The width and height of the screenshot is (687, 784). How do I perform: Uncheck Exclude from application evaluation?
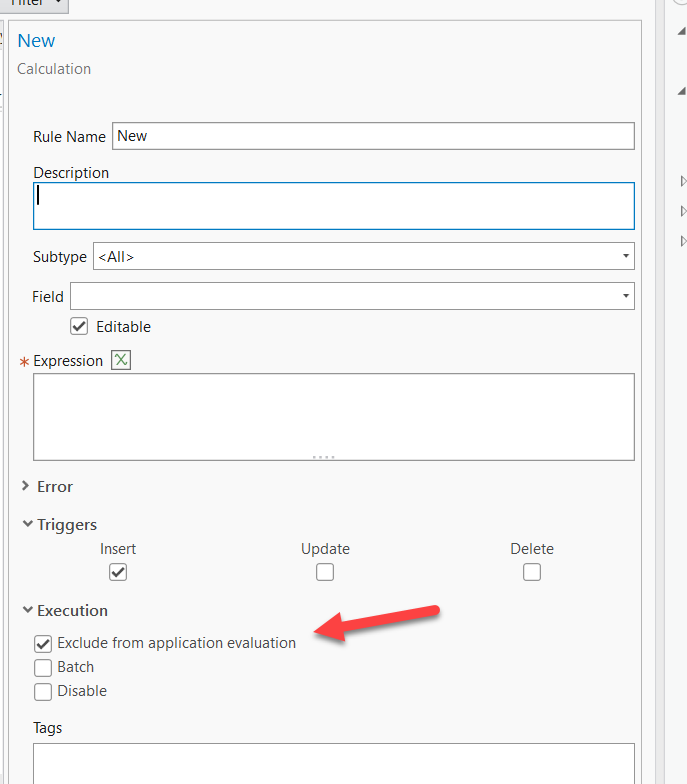[43, 643]
